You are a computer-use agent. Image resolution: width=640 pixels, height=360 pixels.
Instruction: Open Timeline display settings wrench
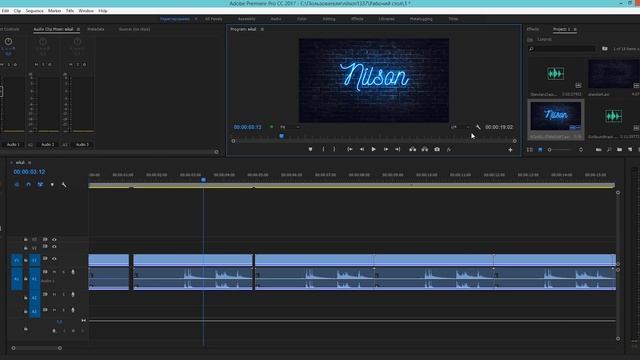pyautogui.click(x=64, y=185)
